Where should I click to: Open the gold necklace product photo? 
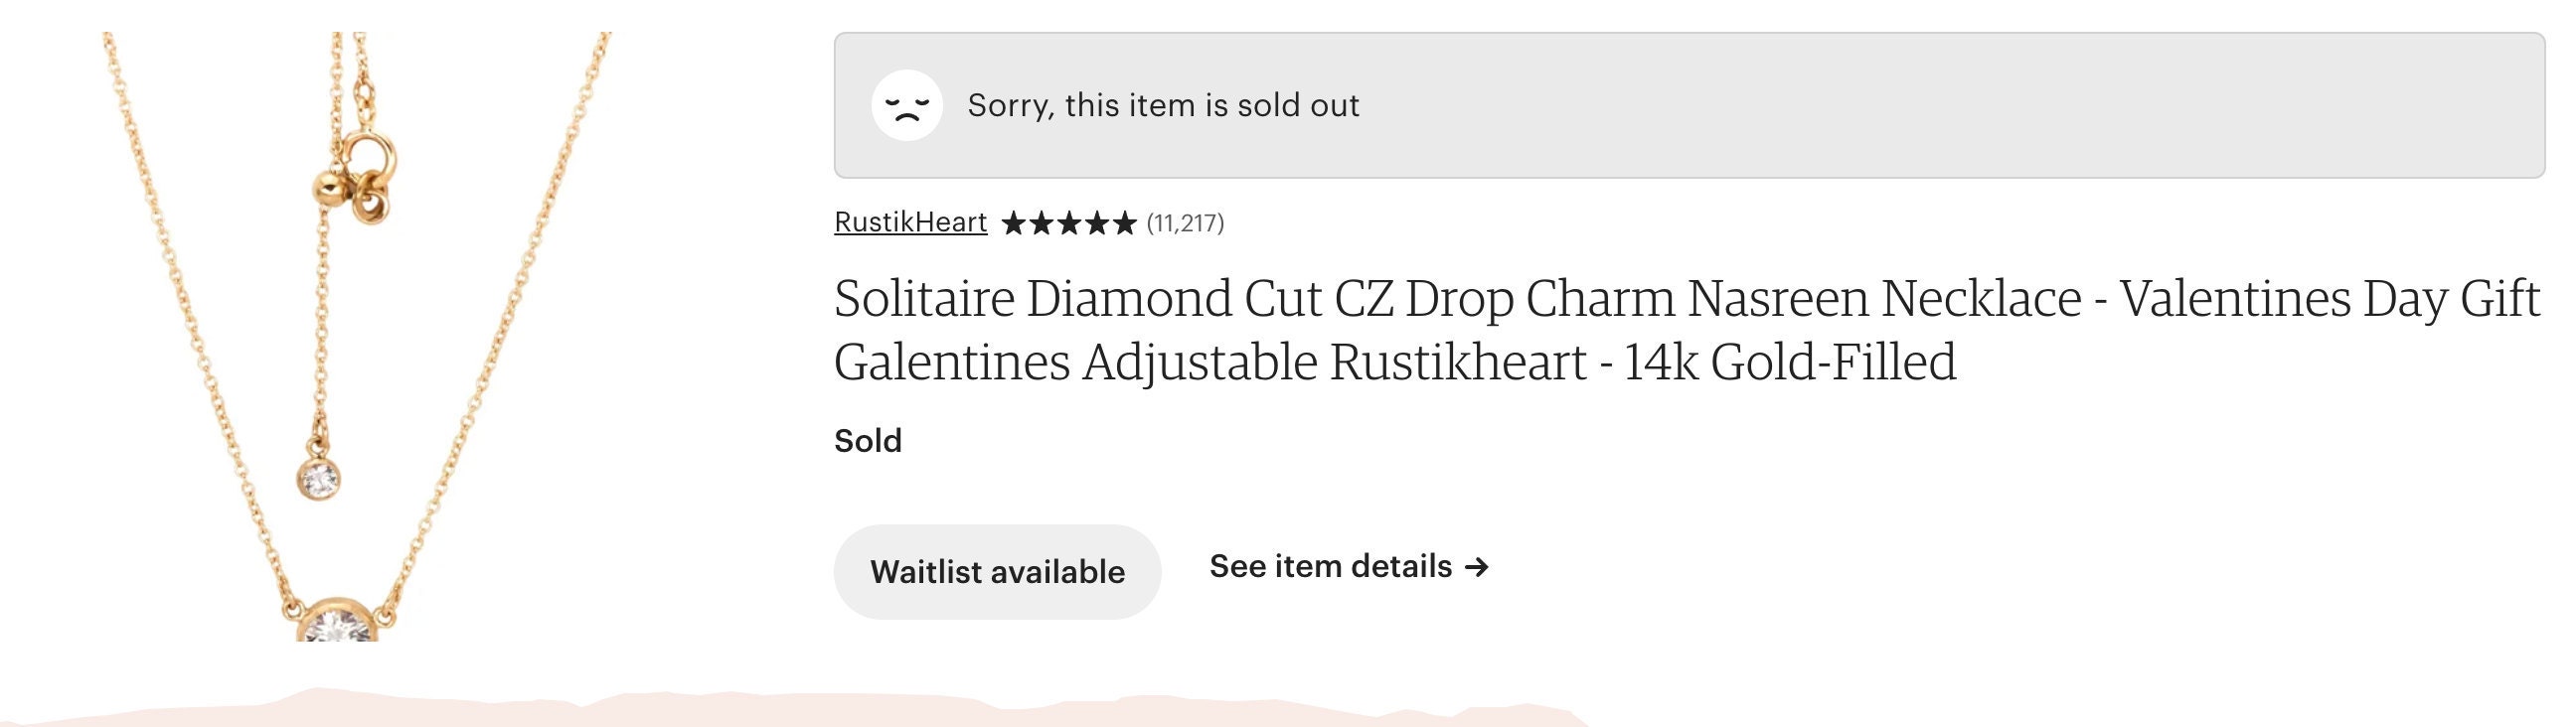357,336
